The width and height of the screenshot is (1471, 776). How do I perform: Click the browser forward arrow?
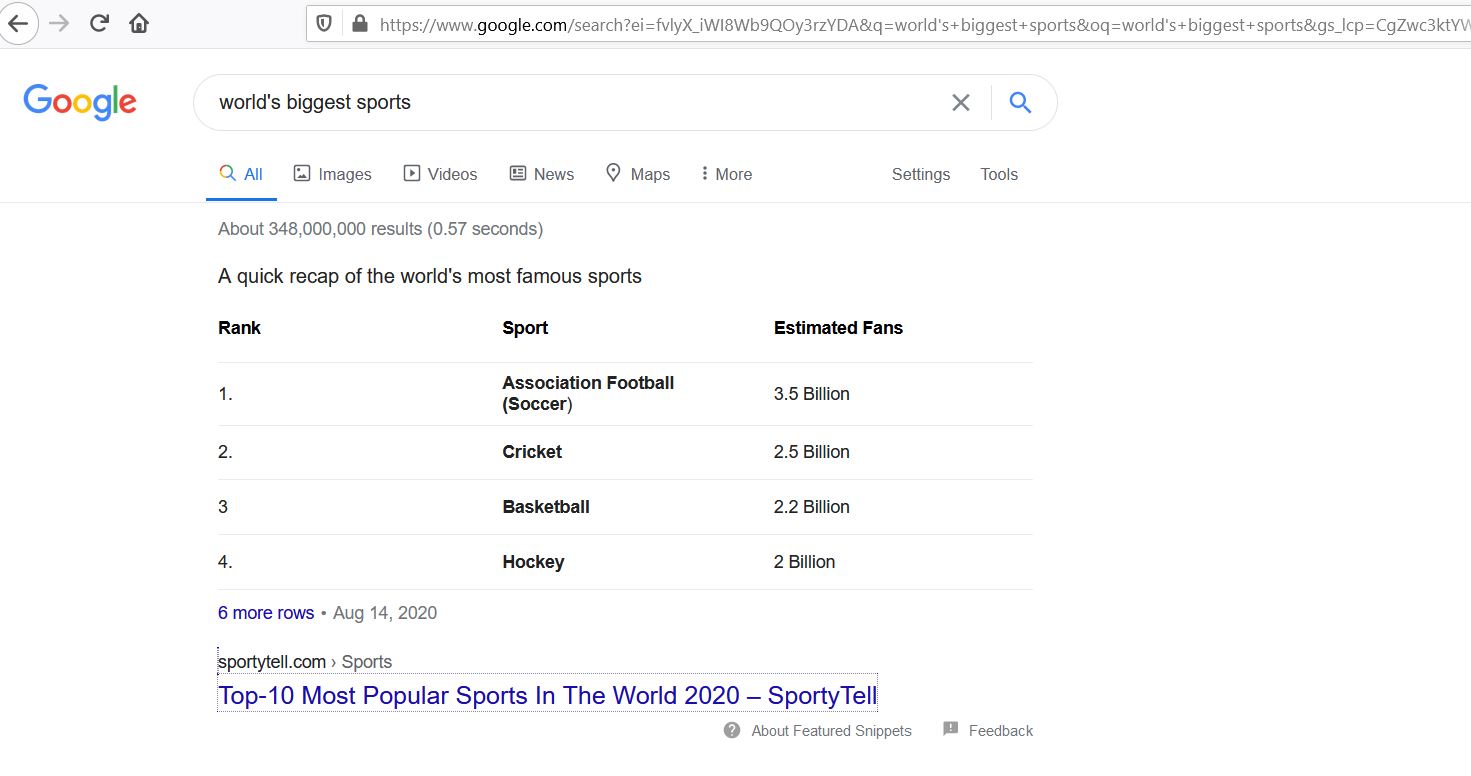[59, 23]
